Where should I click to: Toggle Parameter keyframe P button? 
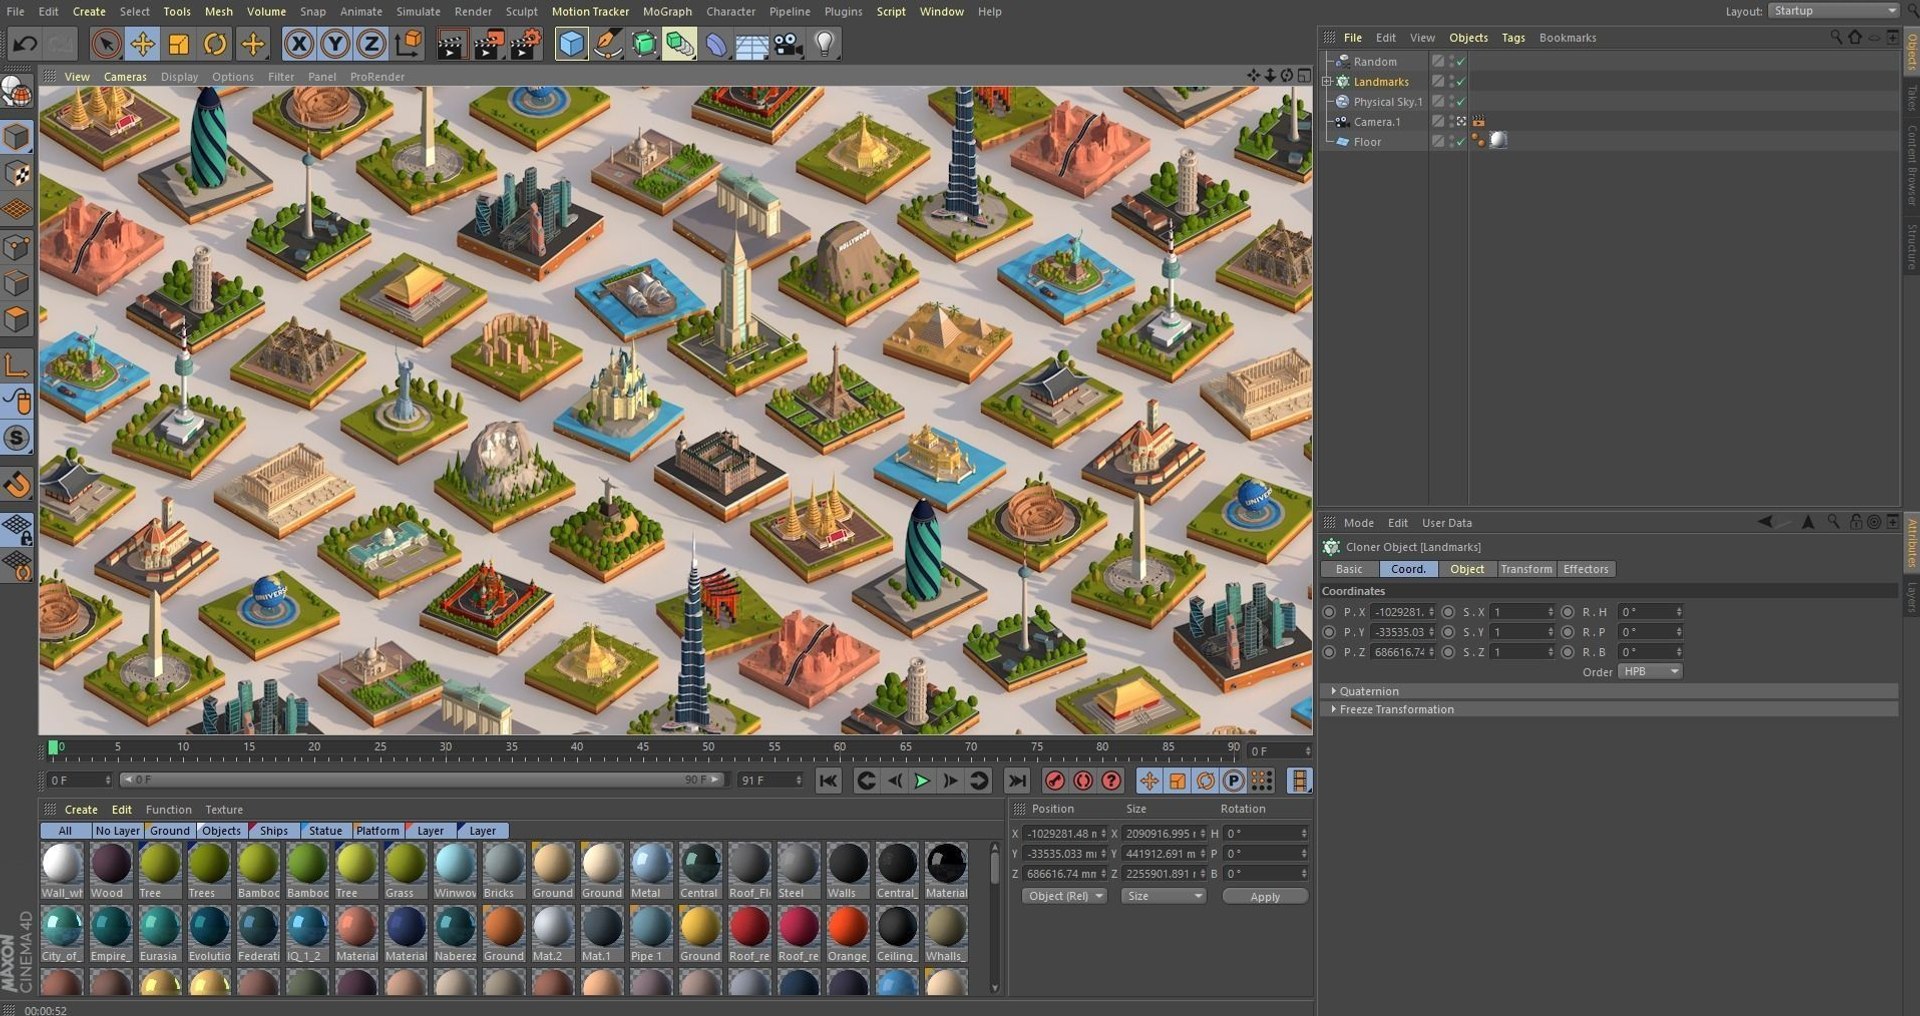(1234, 781)
